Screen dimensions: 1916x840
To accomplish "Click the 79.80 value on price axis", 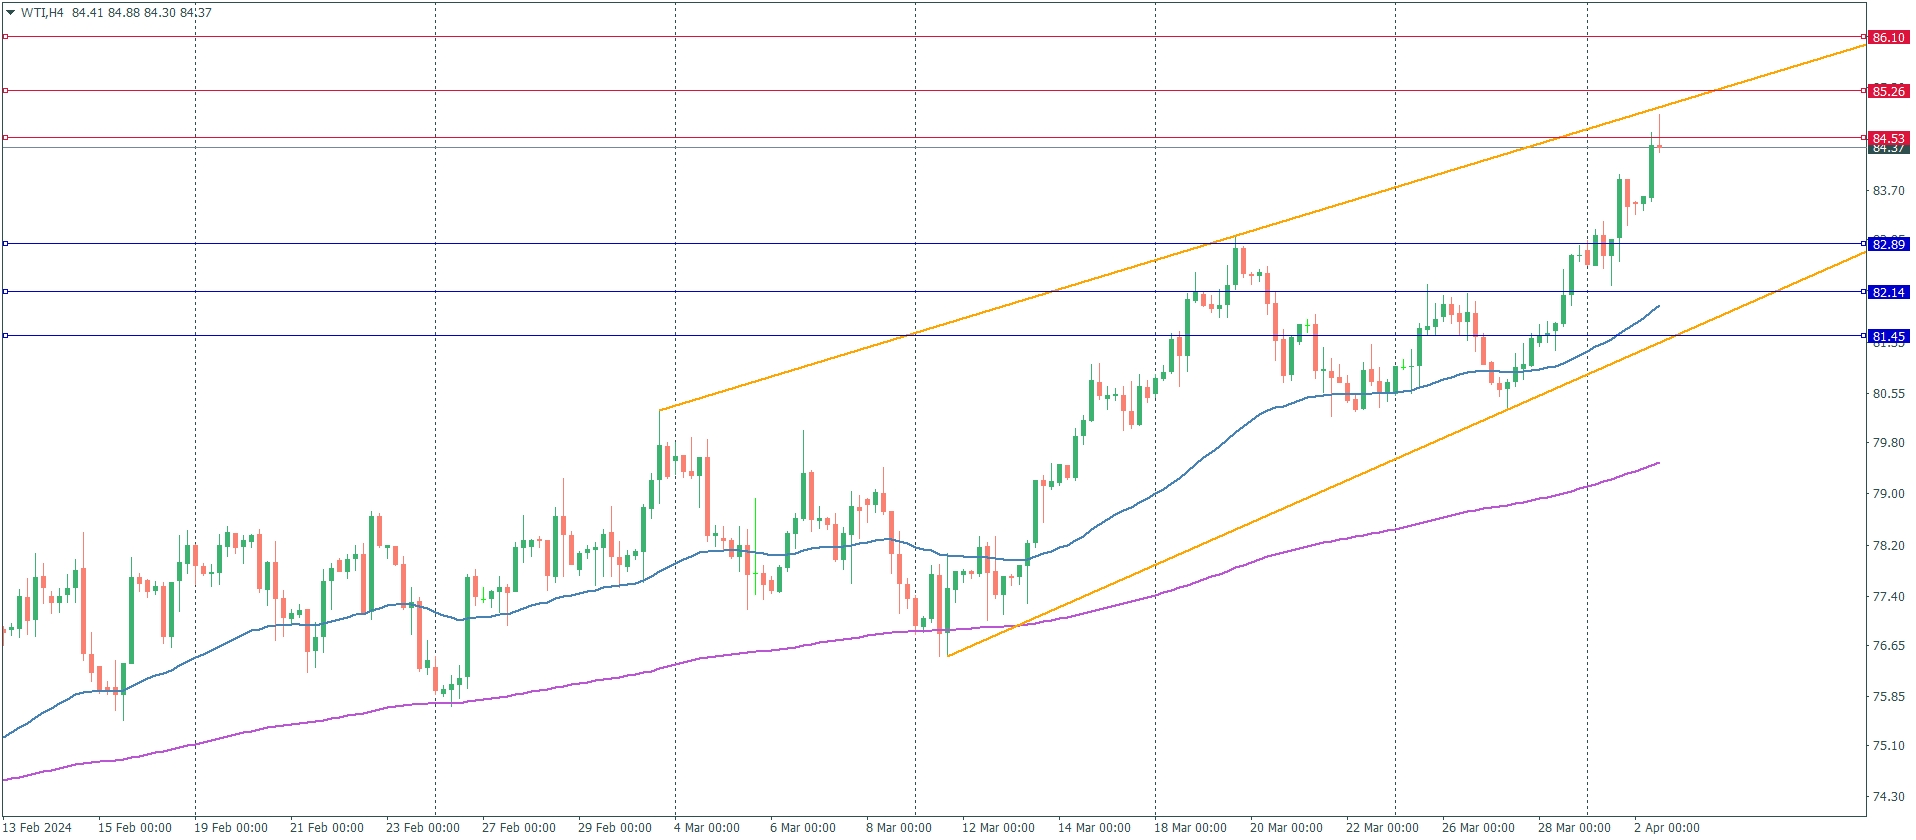I will coord(1888,443).
